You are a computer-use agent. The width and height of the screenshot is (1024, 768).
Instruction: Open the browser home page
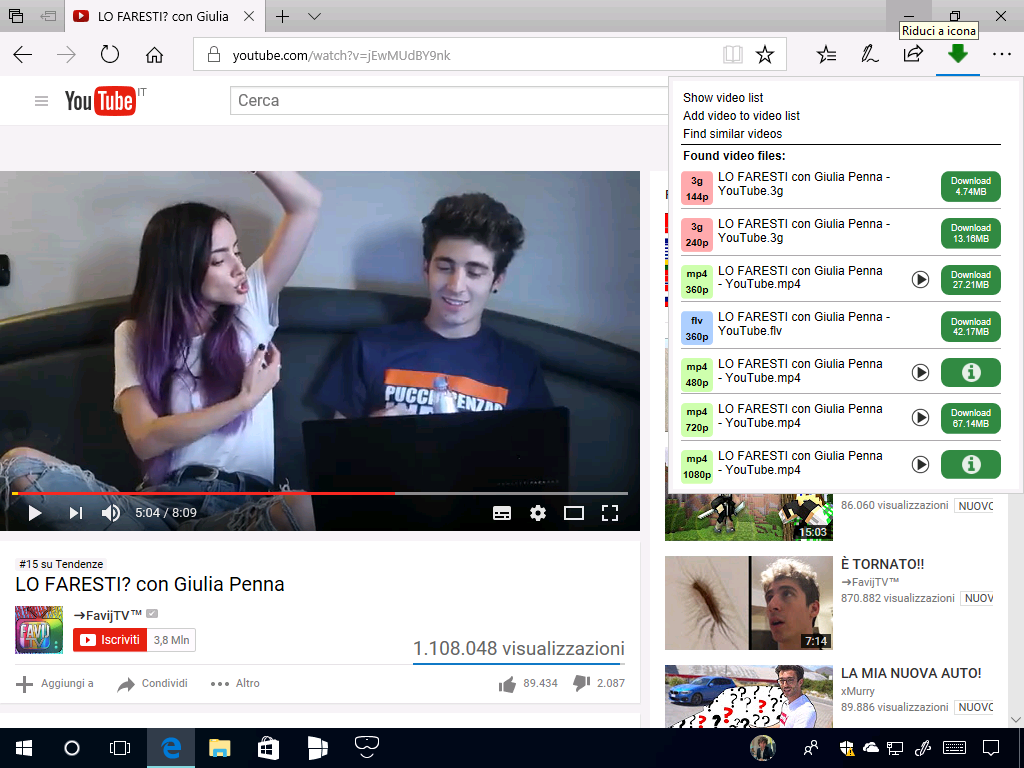click(x=154, y=55)
